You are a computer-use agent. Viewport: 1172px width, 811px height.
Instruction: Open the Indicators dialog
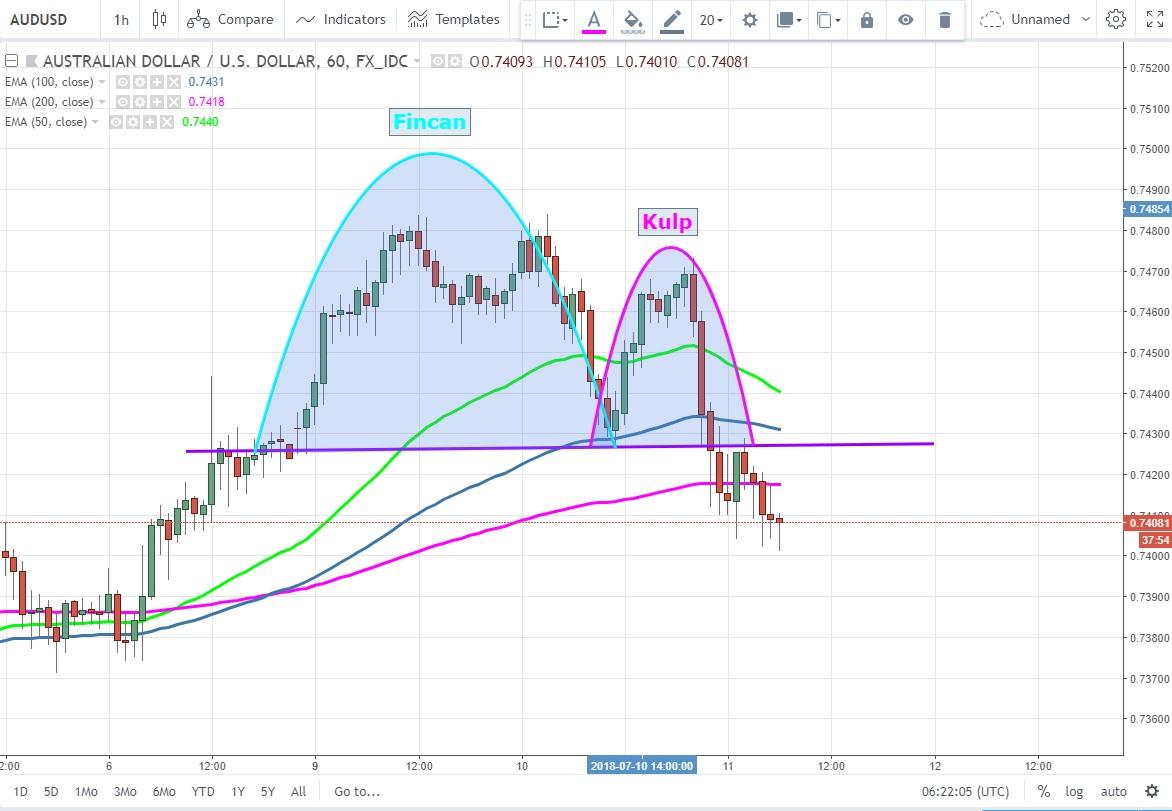(341, 19)
